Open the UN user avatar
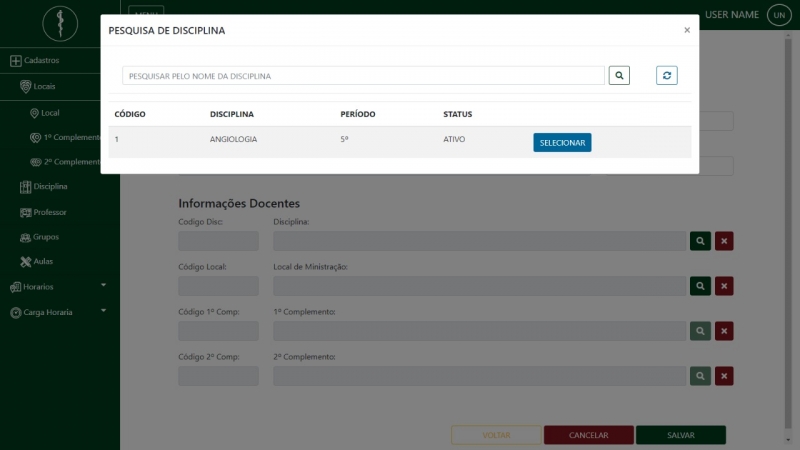 (778, 15)
